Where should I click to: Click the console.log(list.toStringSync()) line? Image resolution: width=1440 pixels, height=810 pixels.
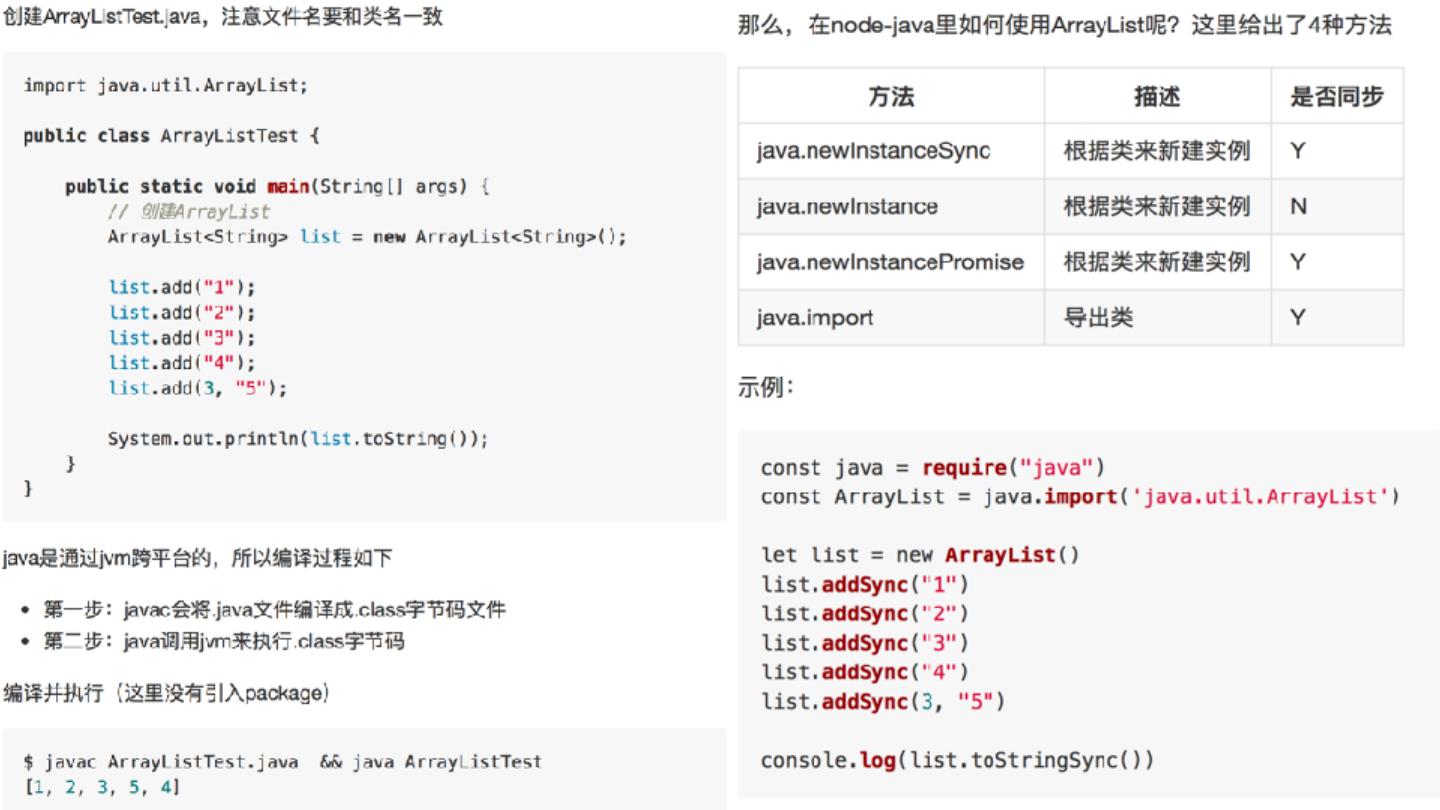[x=957, y=760]
